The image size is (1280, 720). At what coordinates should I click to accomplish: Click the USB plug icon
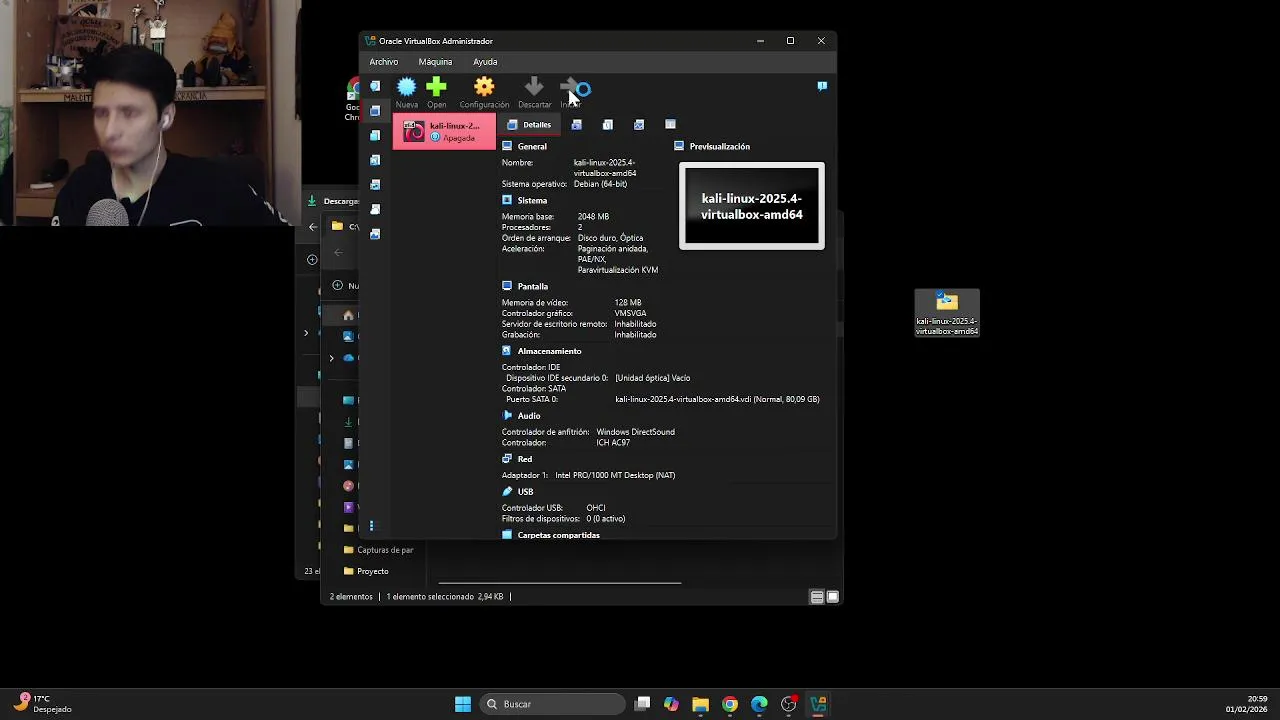click(507, 492)
